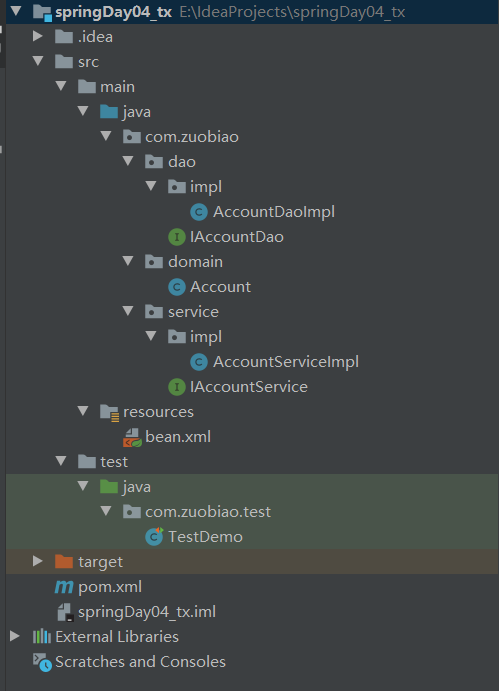499x691 pixels.
Task: Click the External Libraries icon
Action: tap(42, 637)
